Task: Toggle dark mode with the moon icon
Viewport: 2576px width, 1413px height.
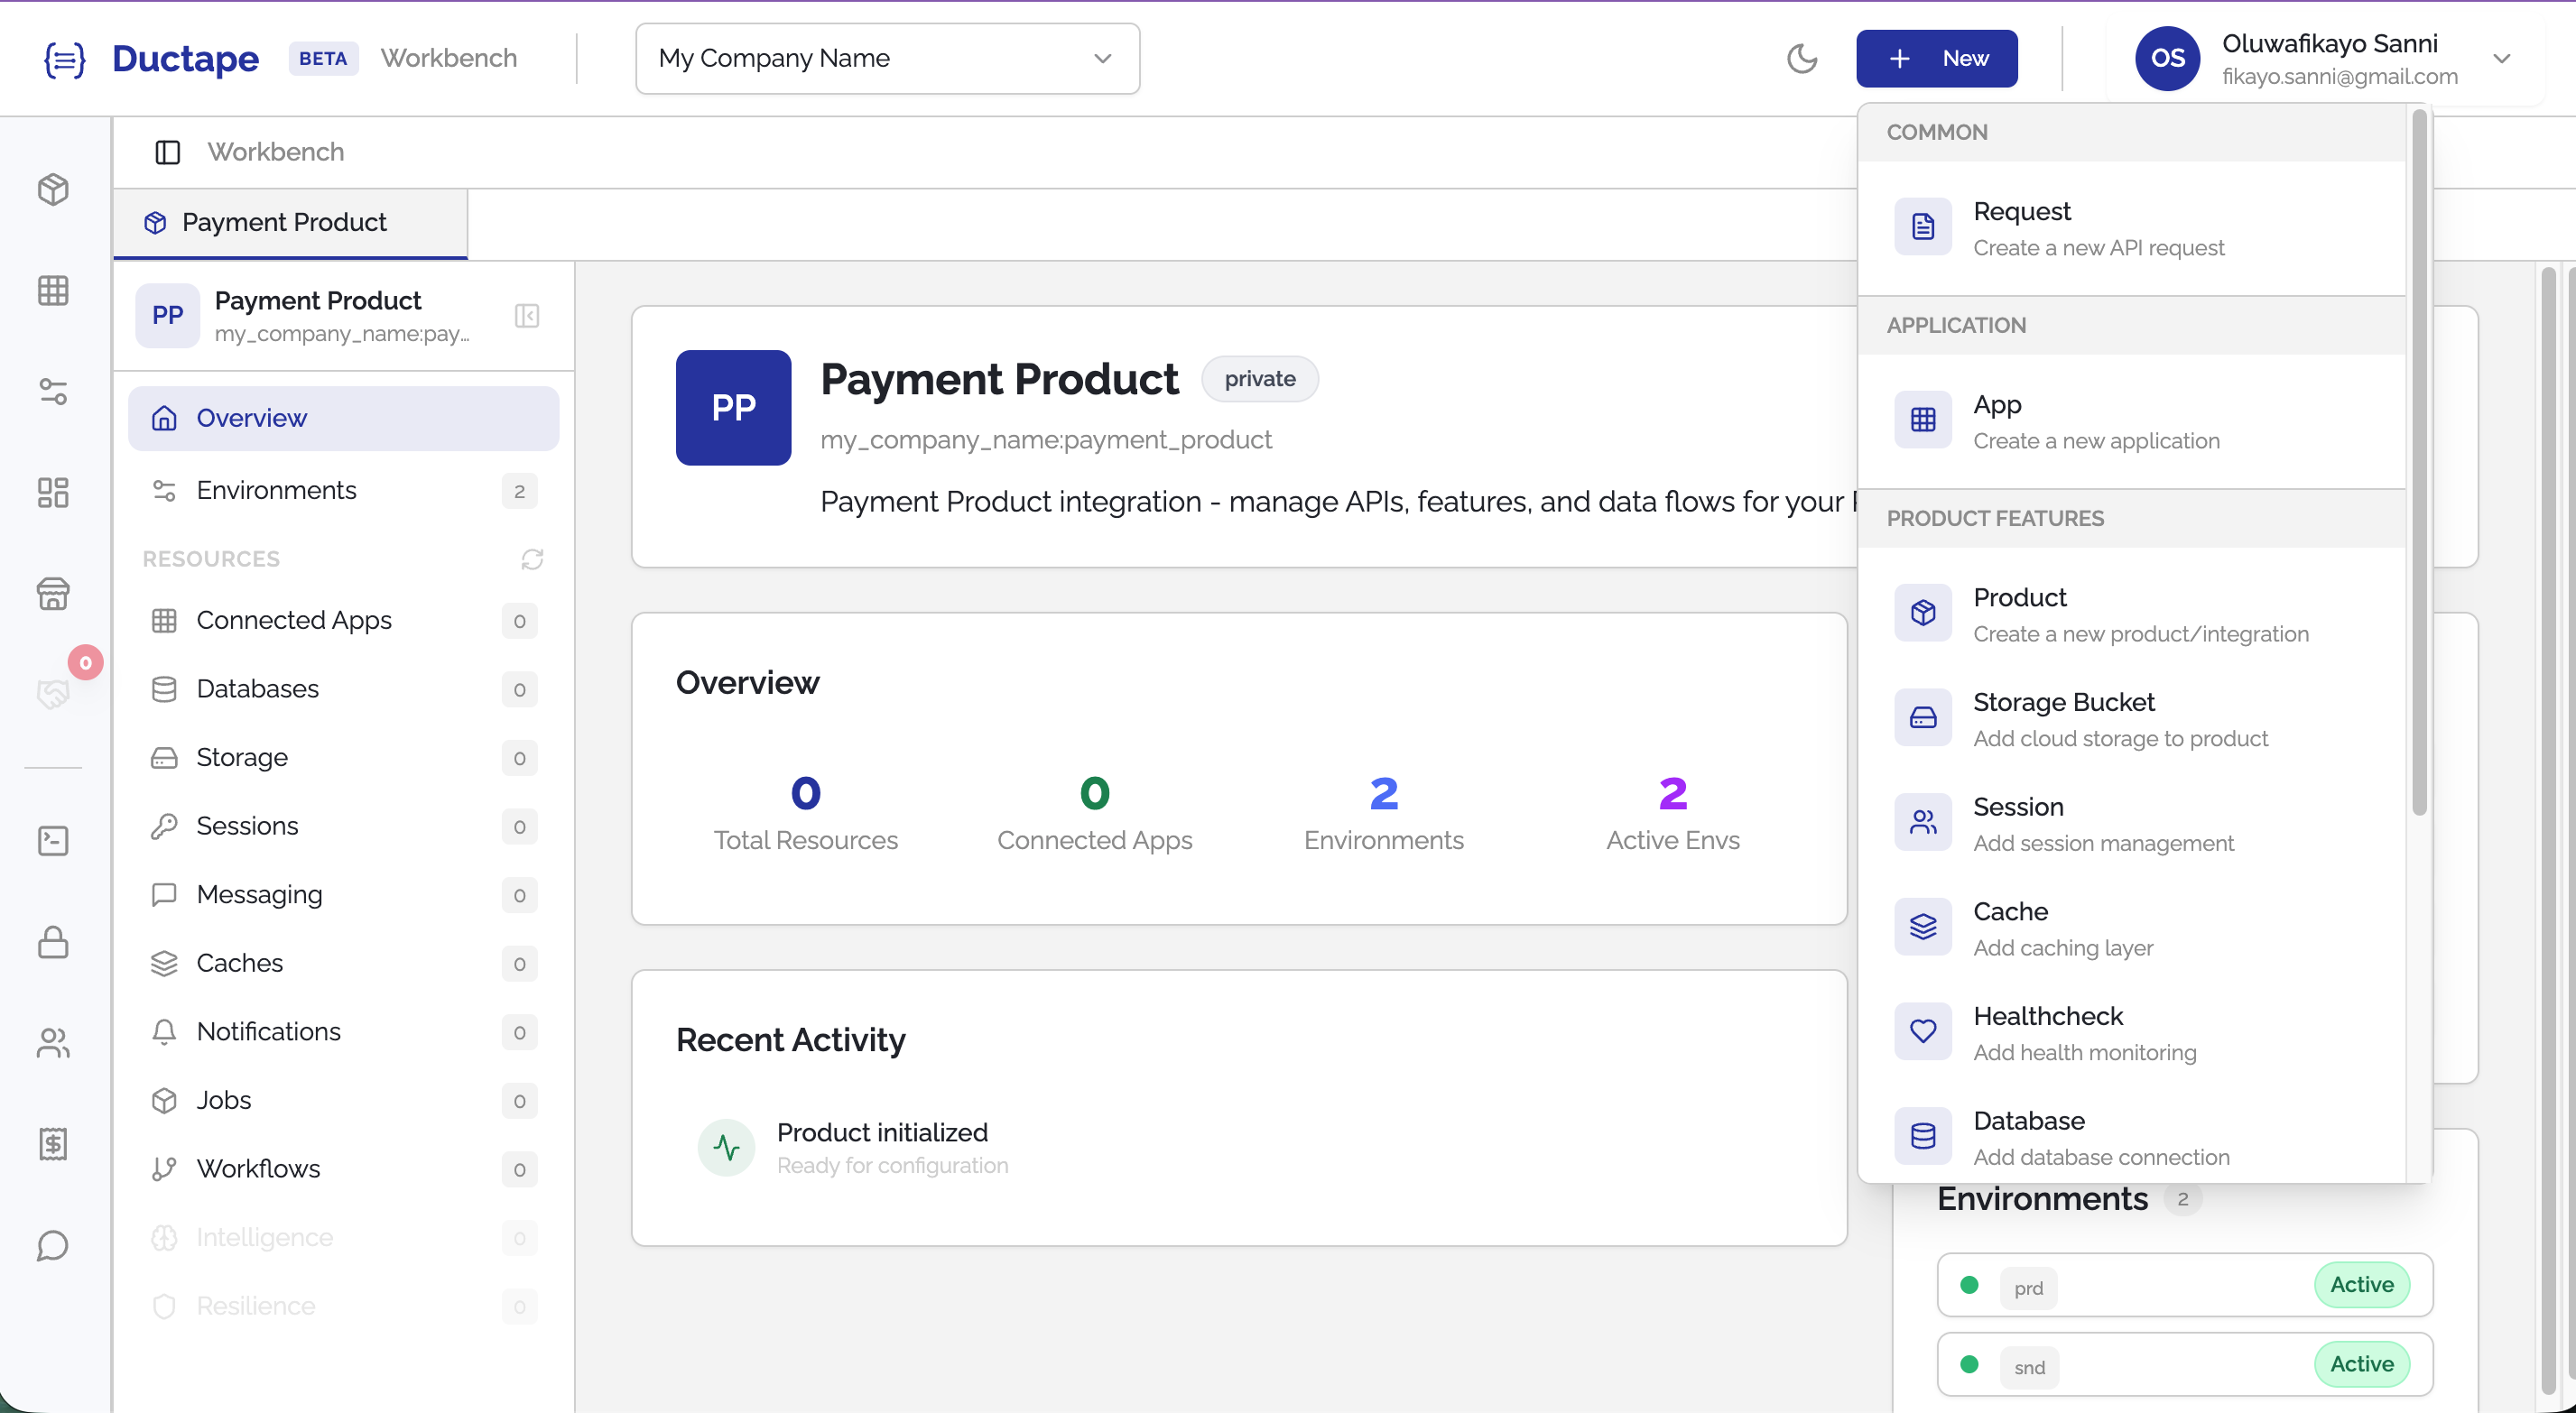Action: coord(1803,58)
